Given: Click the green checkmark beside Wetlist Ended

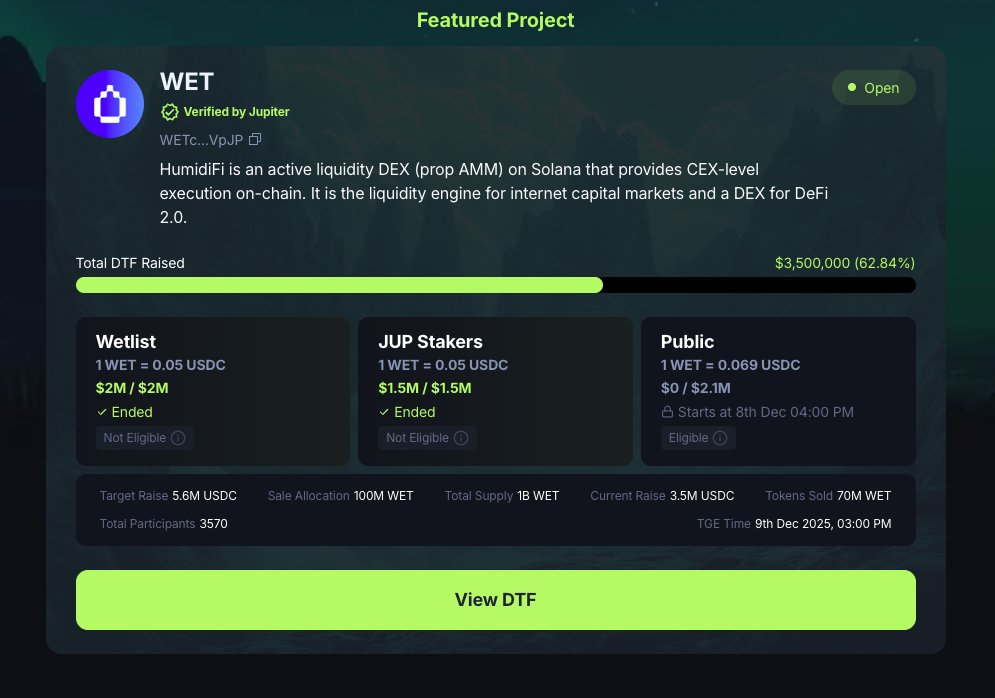Looking at the screenshot, I should [102, 412].
